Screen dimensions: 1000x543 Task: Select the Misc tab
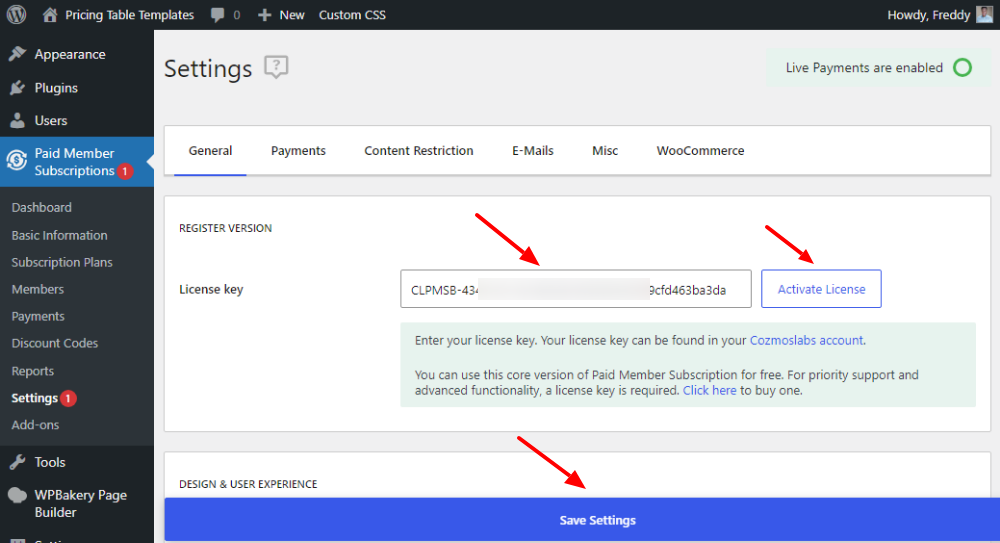coord(605,151)
